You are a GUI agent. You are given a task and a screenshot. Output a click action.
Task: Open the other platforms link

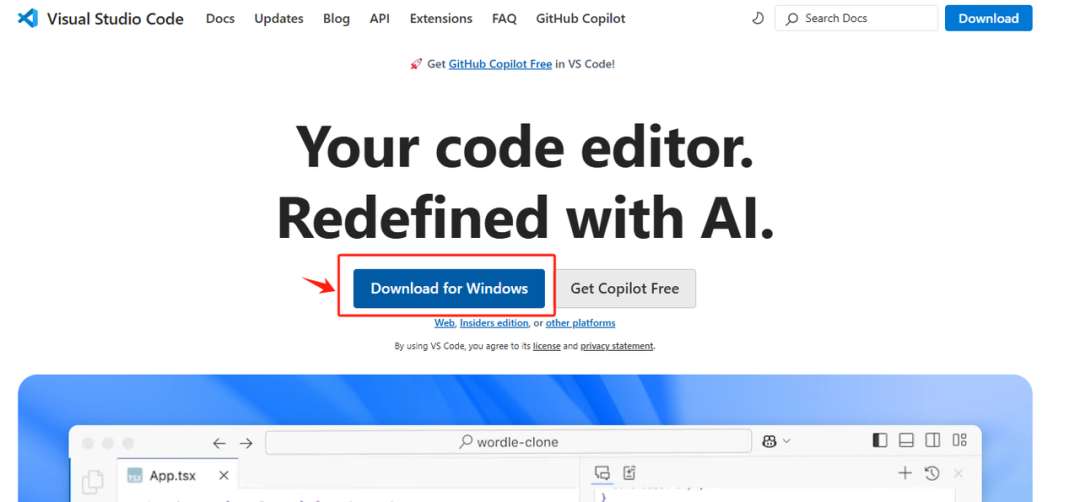(x=581, y=323)
